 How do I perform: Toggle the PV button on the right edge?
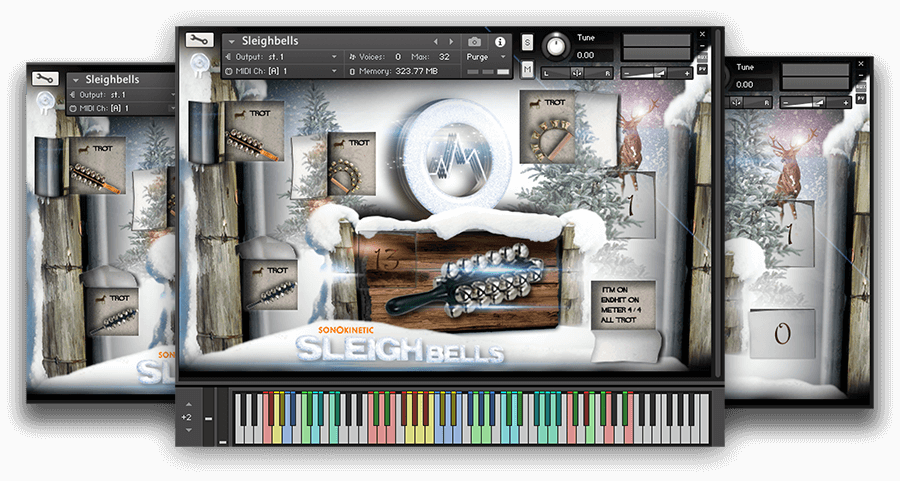pos(703,69)
